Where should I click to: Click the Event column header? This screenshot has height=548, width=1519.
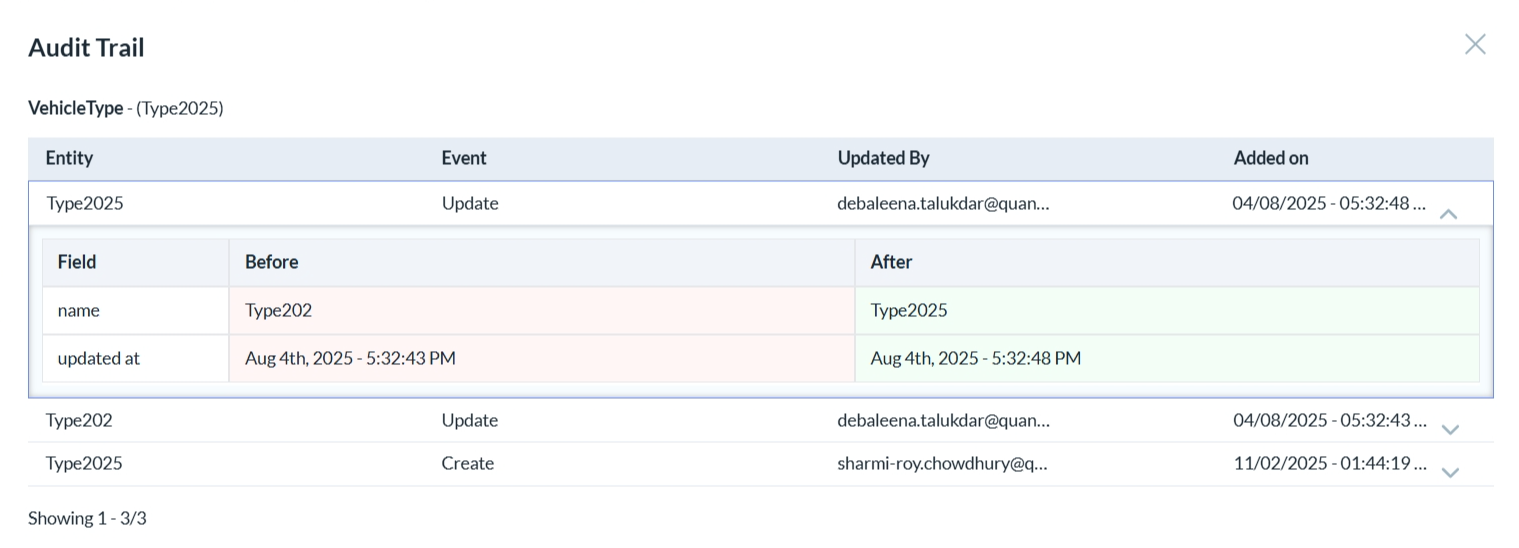coord(464,158)
